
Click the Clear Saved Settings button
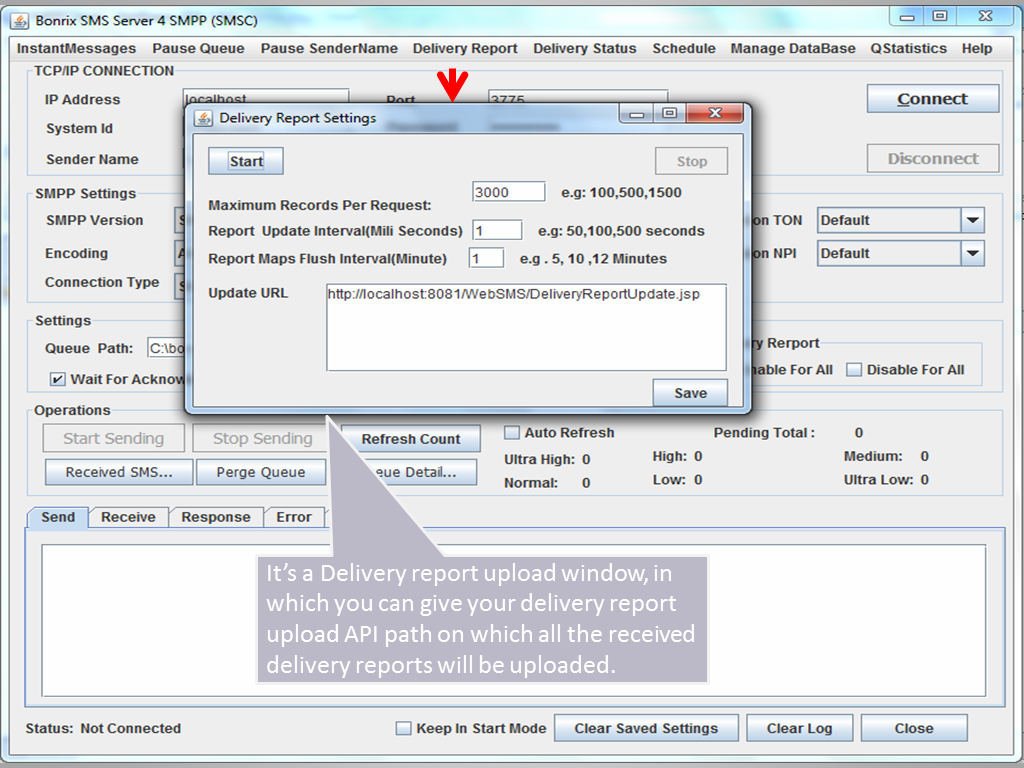(x=646, y=728)
